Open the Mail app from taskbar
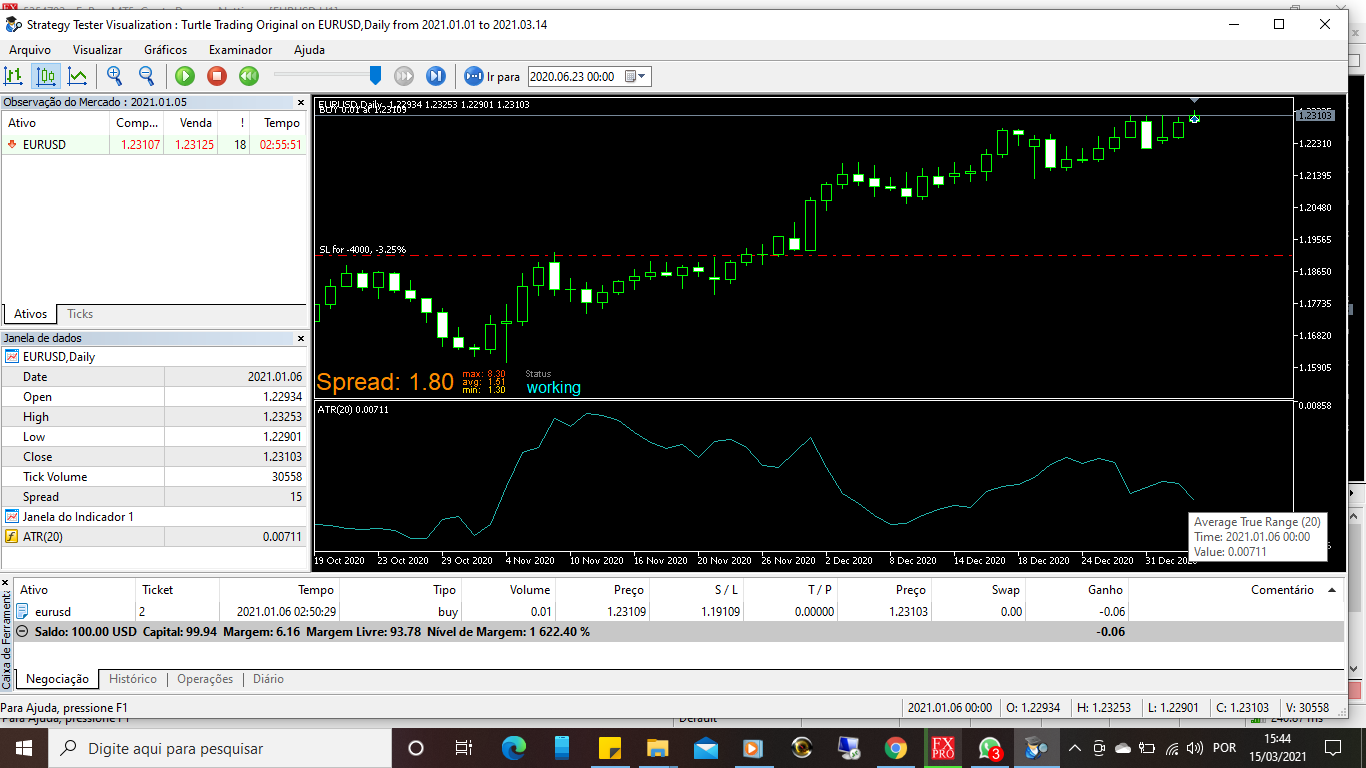The width and height of the screenshot is (1366, 768). coord(705,748)
